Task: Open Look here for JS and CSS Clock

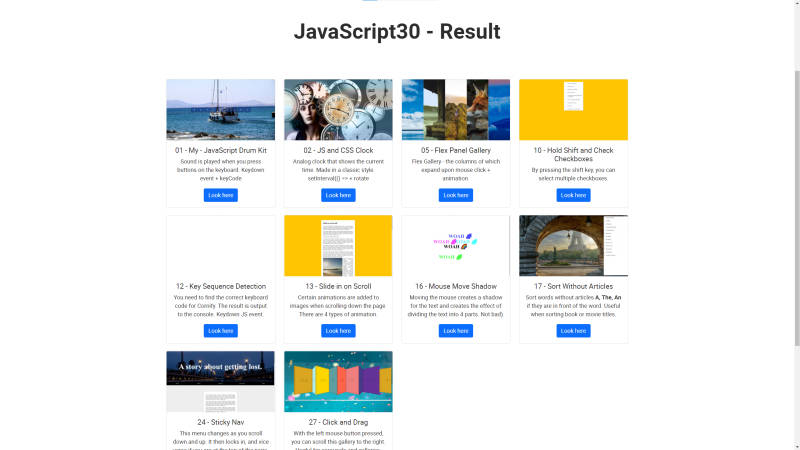Action: point(338,195)
